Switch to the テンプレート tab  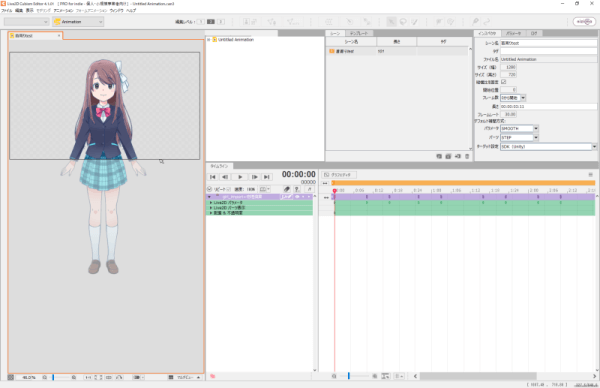pos(359,33)
